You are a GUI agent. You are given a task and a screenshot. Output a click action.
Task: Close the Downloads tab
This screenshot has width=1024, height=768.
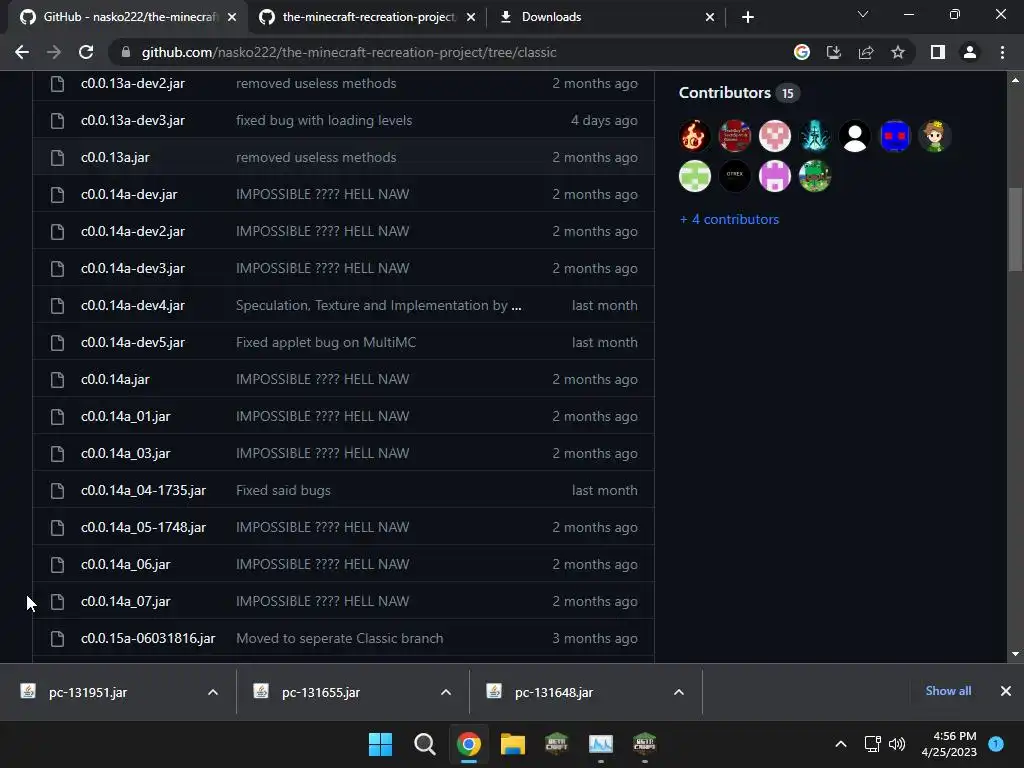(710, 17)
